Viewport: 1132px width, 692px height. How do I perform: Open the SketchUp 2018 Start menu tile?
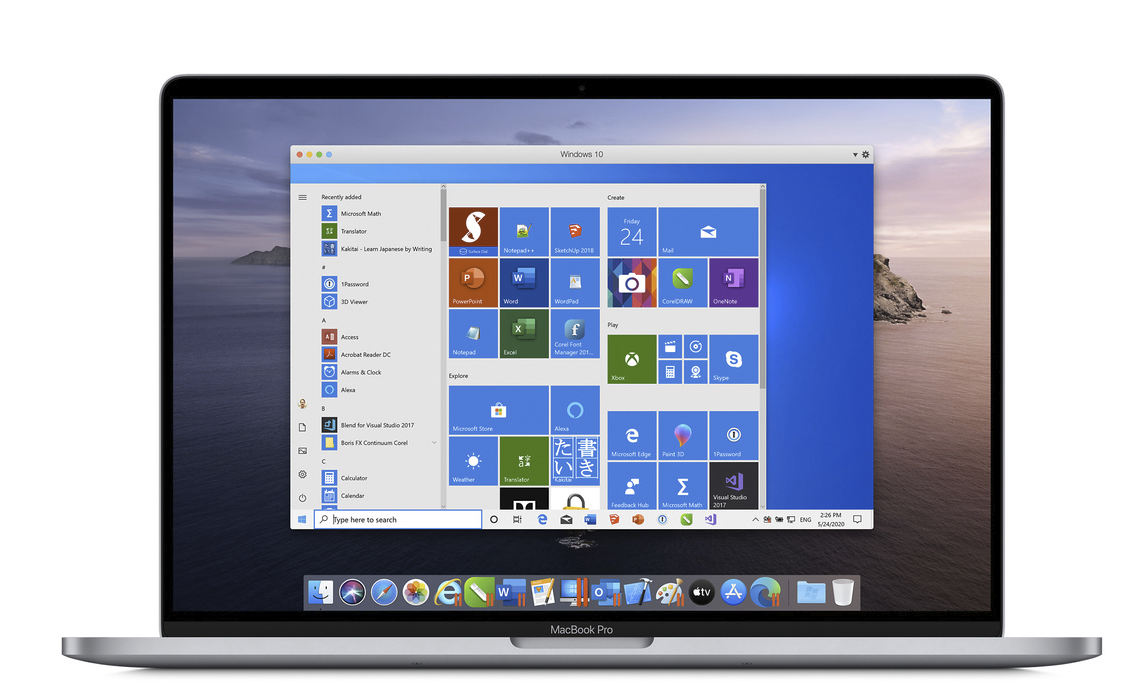click(575, 232)
